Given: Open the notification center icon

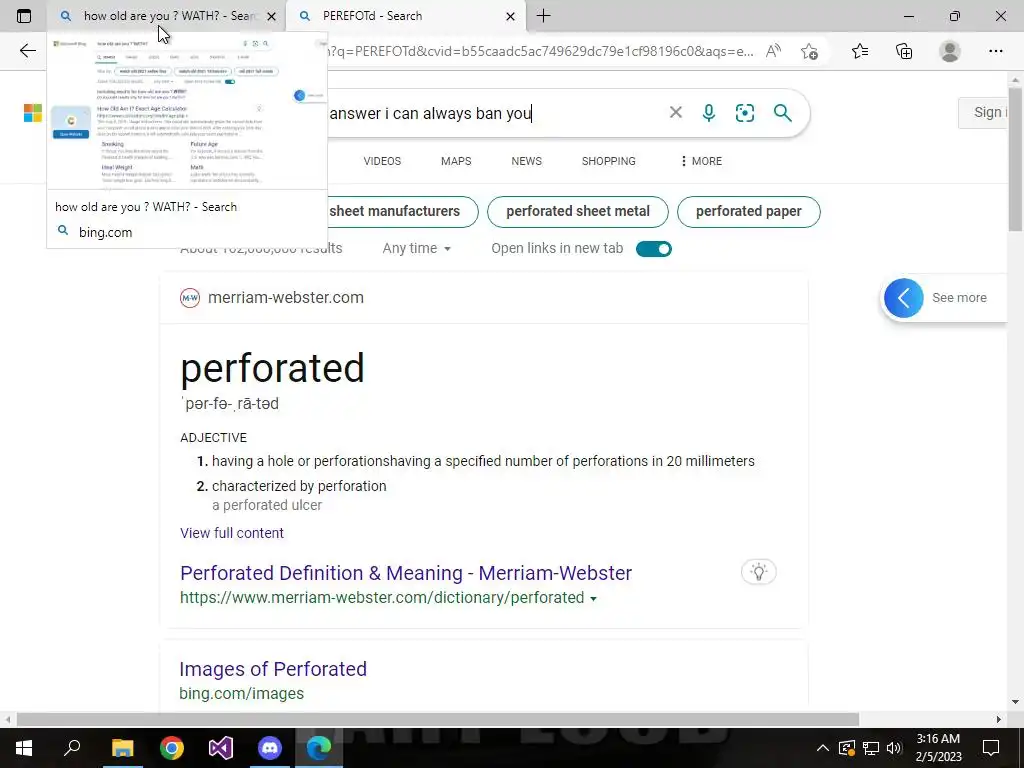Looking at the screenshot, I should tap(991, 748).
